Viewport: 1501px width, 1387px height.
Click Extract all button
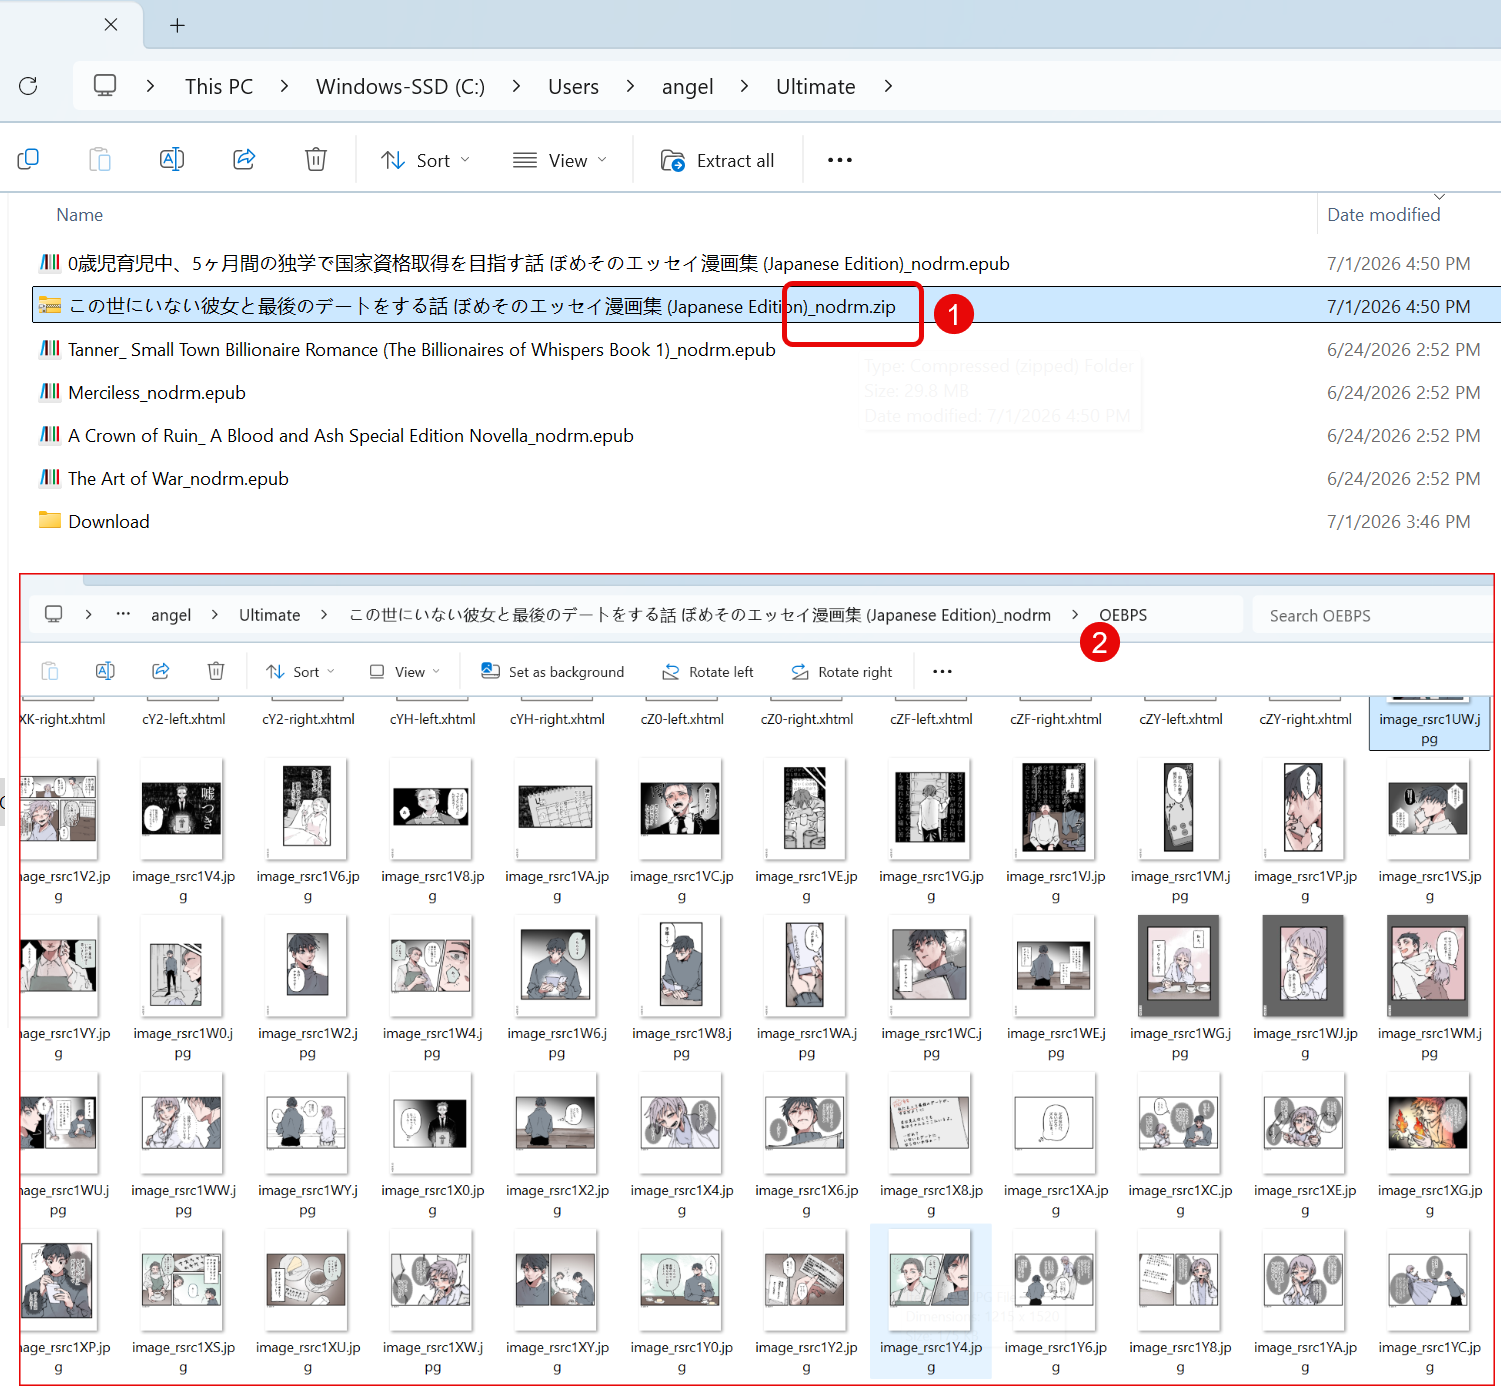(718, 160)
